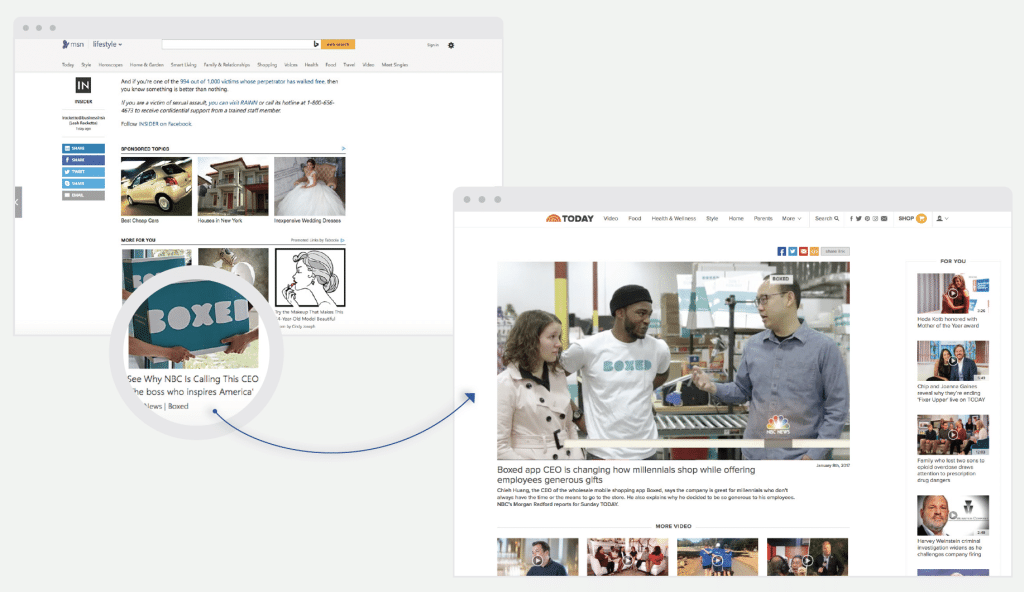Image resolution: width=1024 pixels, height=592 pixels.
Task: Open MSN settings gear icon
Action: click(x=451, y=45)
